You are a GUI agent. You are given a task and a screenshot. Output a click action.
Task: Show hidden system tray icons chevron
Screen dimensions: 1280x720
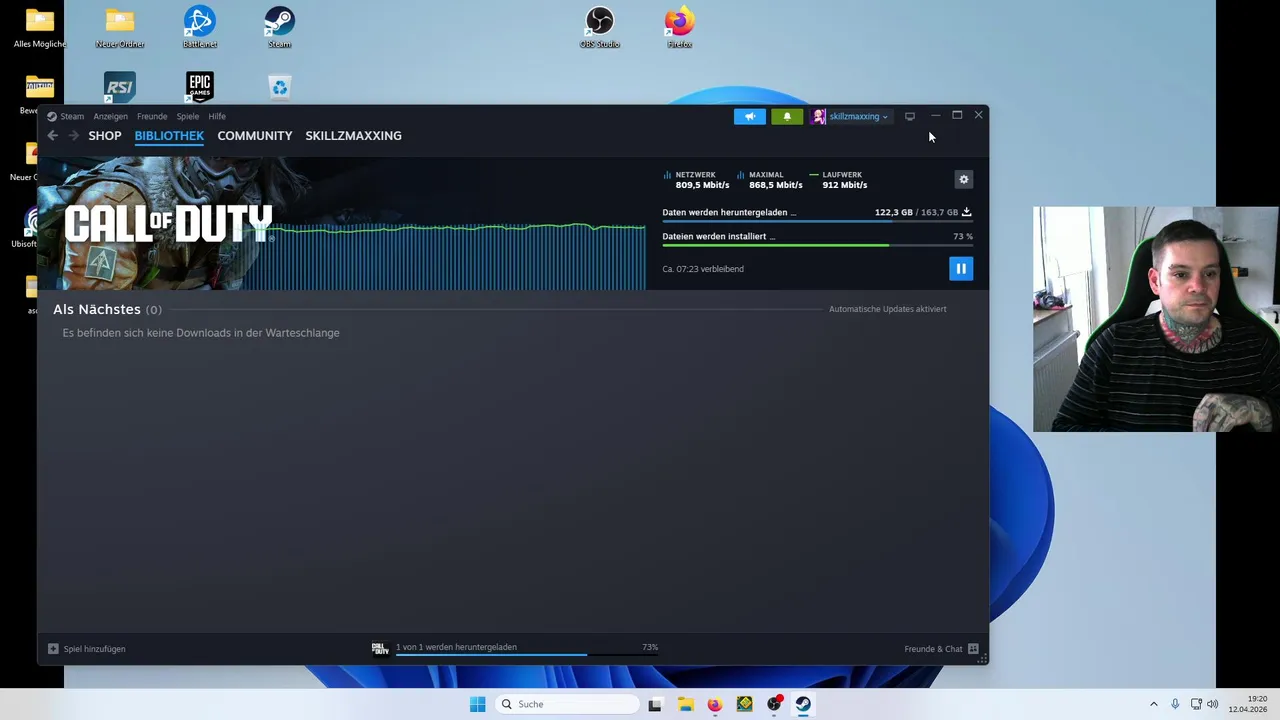point(1153,704)
